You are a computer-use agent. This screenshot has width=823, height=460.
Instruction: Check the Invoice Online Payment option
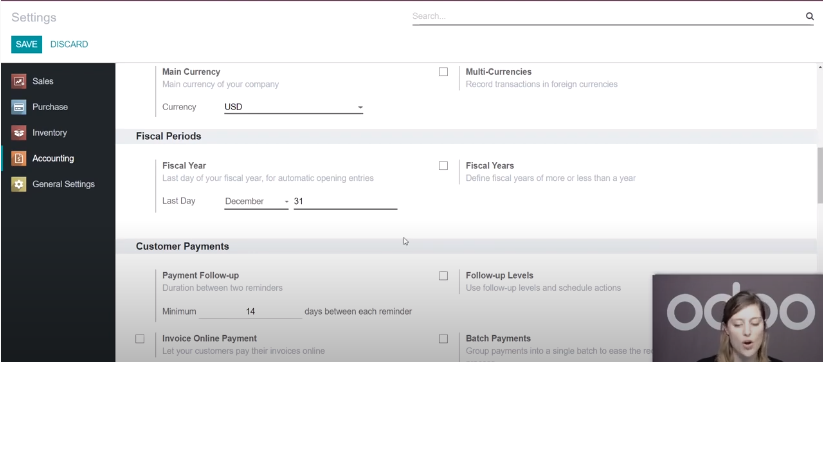pos(140,339)
